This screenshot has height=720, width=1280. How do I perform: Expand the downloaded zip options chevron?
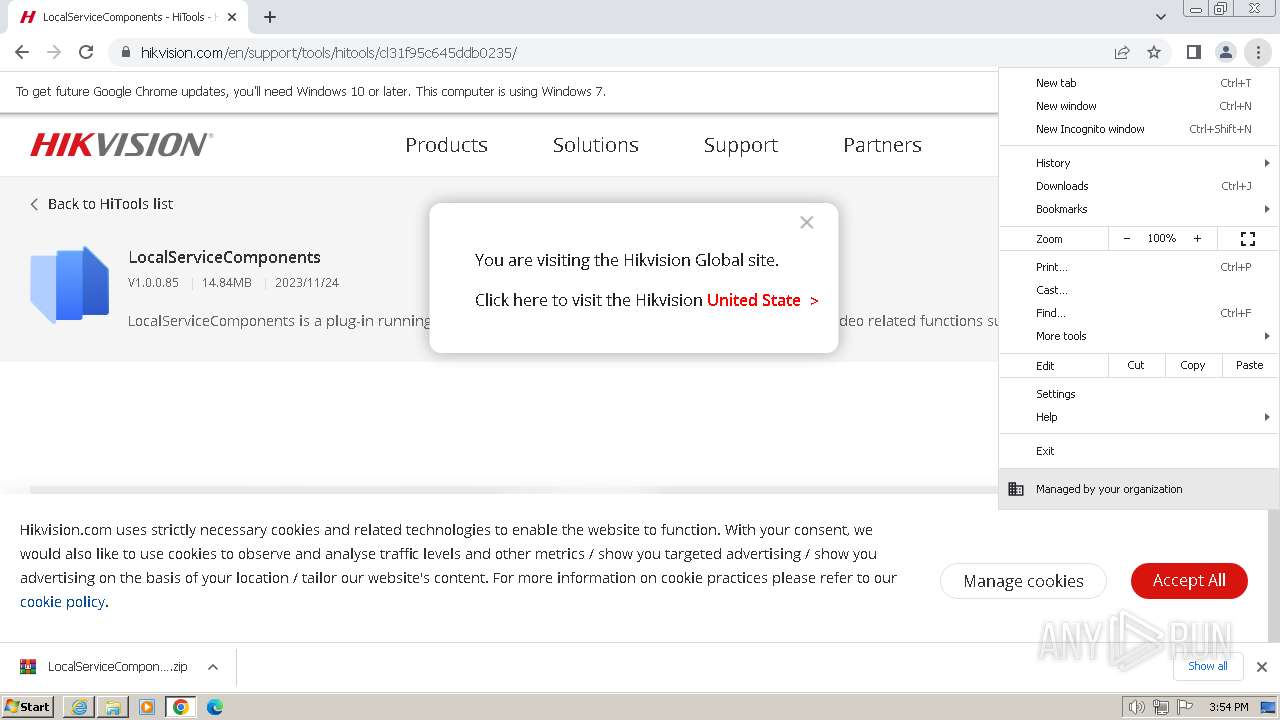point(213,667)
